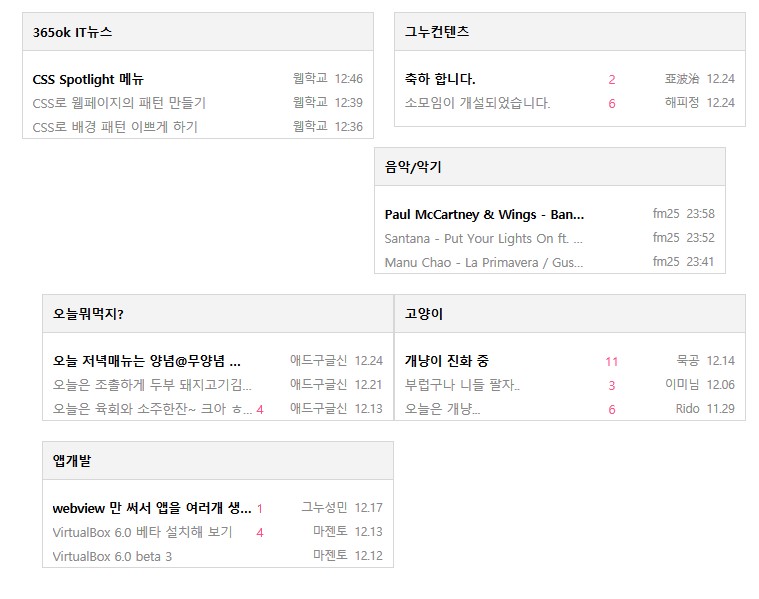Open the Santana 'Put Your Lights On' post
The width and height of the screenshot is (759, 599).
coord(483,238)
